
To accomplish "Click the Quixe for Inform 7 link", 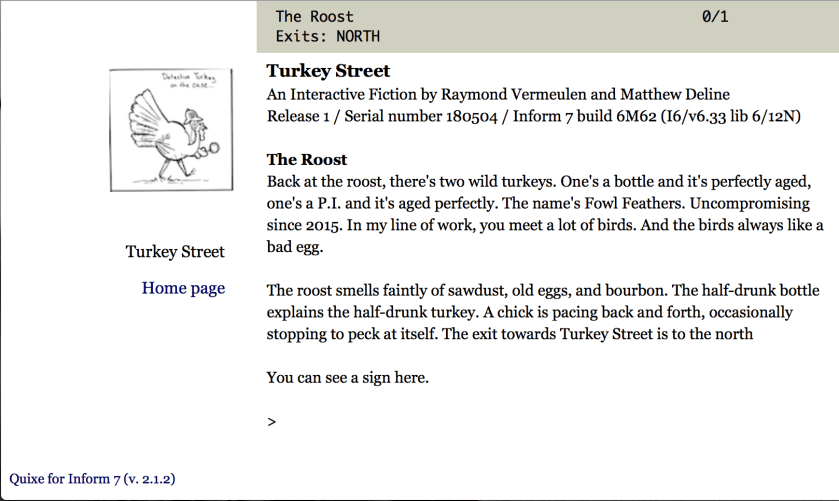I will 92,478.
